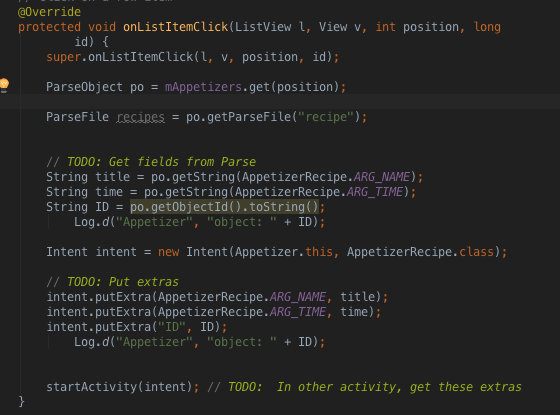Click the TODO: Get fields from Parse comment
This screenshot has width=560, height=415.
coord(151,162)
